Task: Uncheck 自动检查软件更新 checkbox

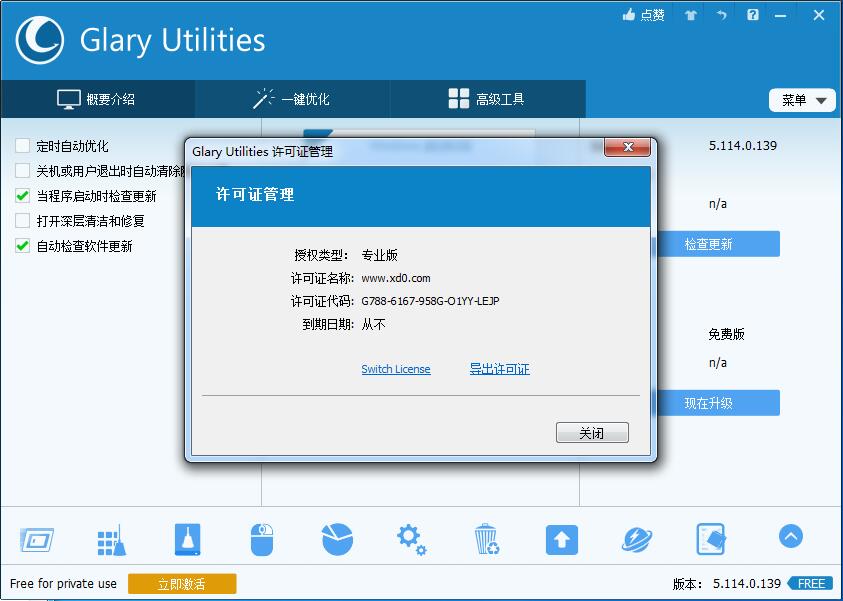Action: click(x=23, y=246)
